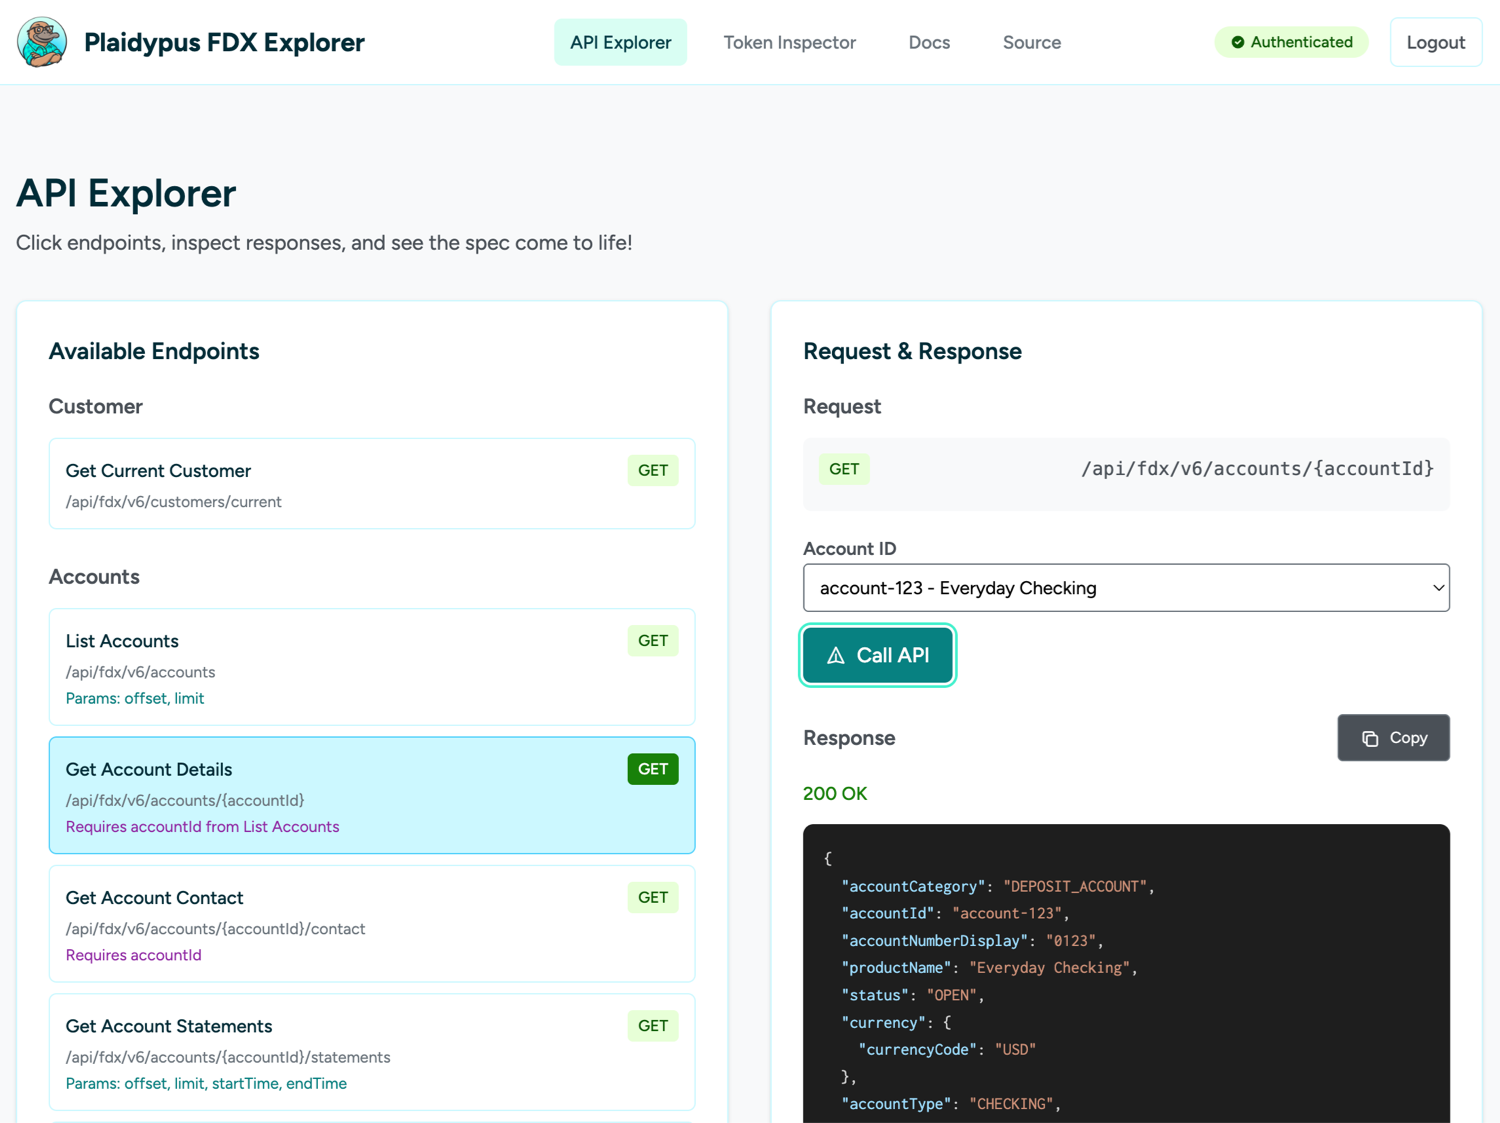Image resolution: width=1500 pixels, height=1123 pixels.
Task: Click the Authenticated checkmark badge
Action: [x=1239, y=42]
